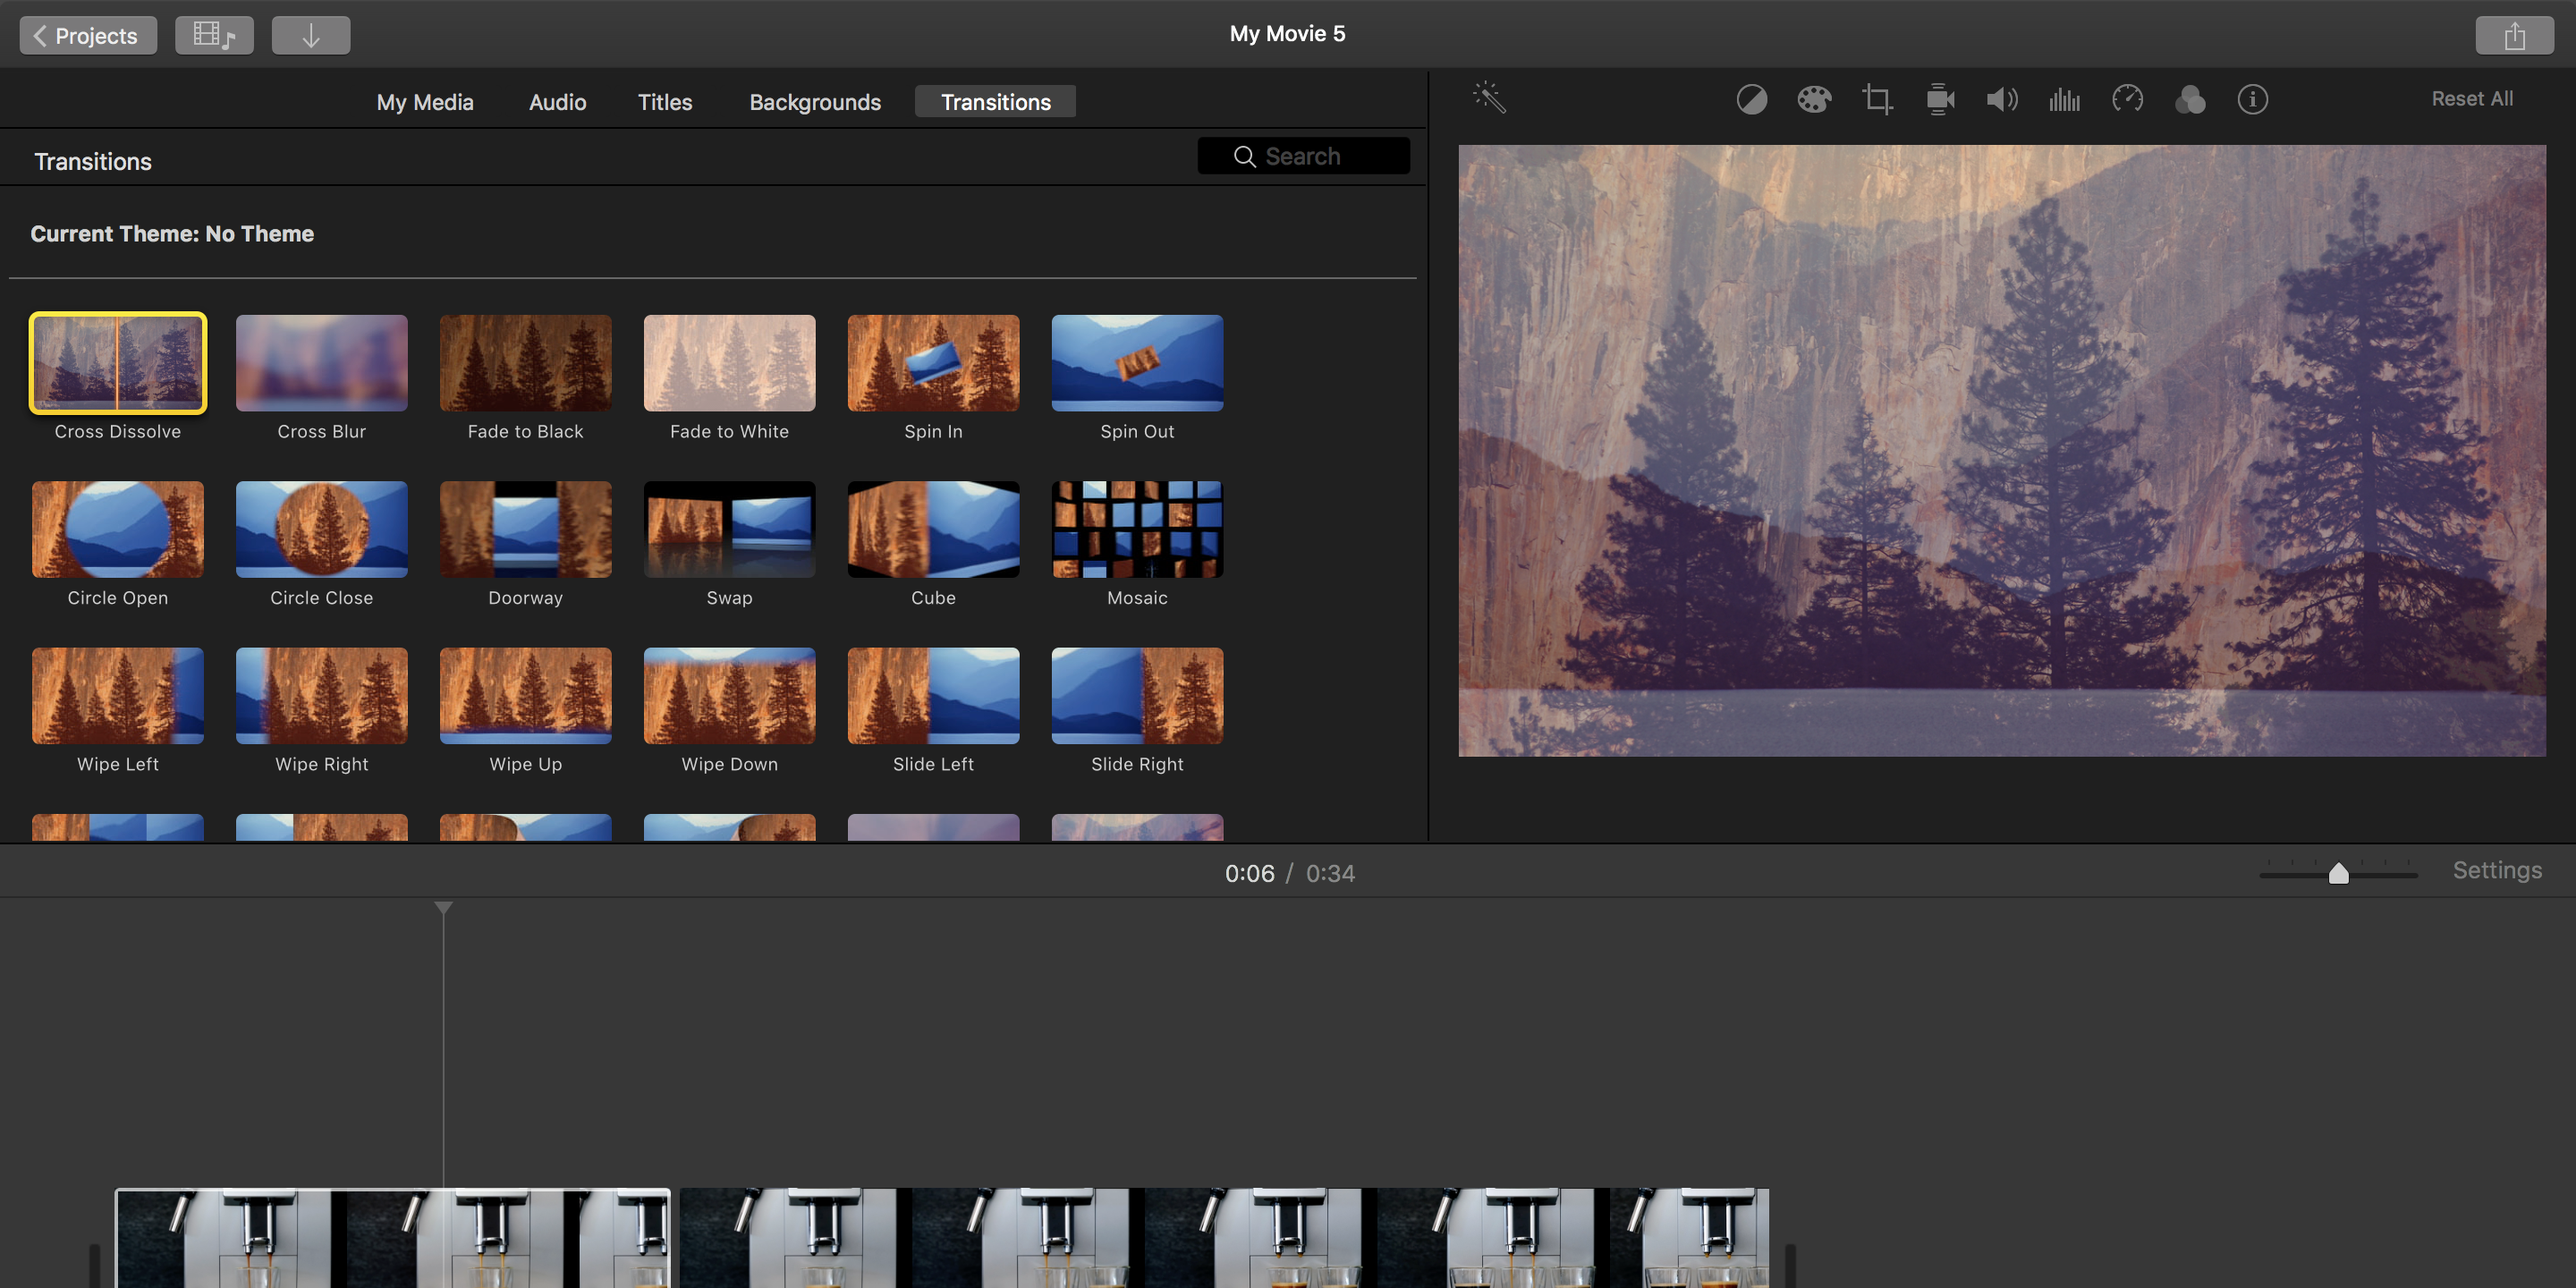Share the project using the export icon
The image size is (2576, 1288).
coord(2515,34)
